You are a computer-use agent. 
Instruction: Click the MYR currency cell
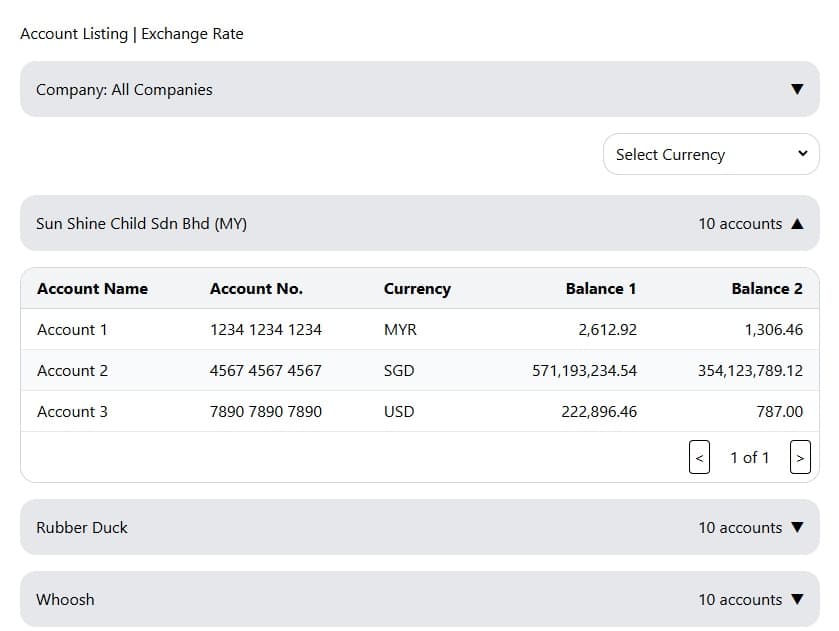coord(400,329)
